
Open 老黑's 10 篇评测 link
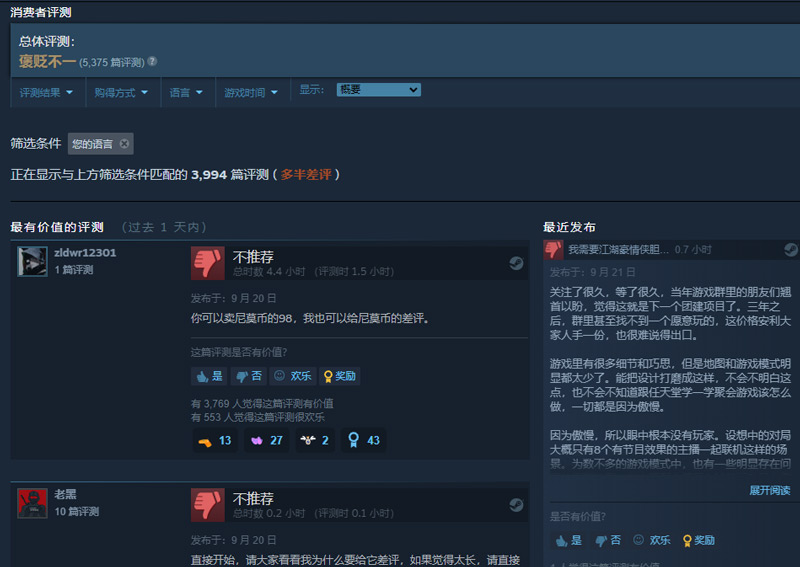(77, 512)
